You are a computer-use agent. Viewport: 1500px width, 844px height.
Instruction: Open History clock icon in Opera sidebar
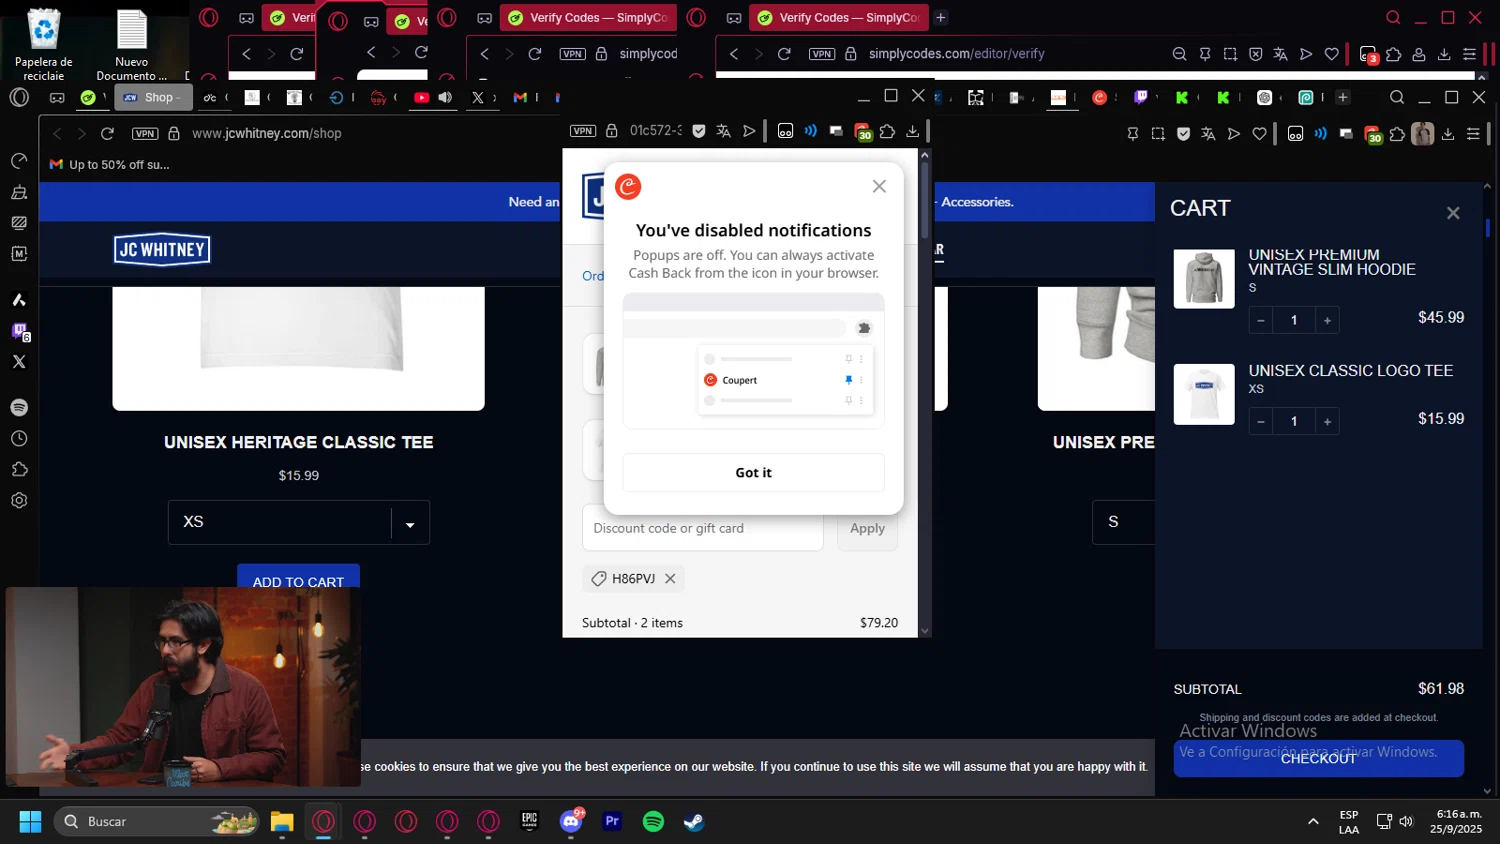coord(19,439)
